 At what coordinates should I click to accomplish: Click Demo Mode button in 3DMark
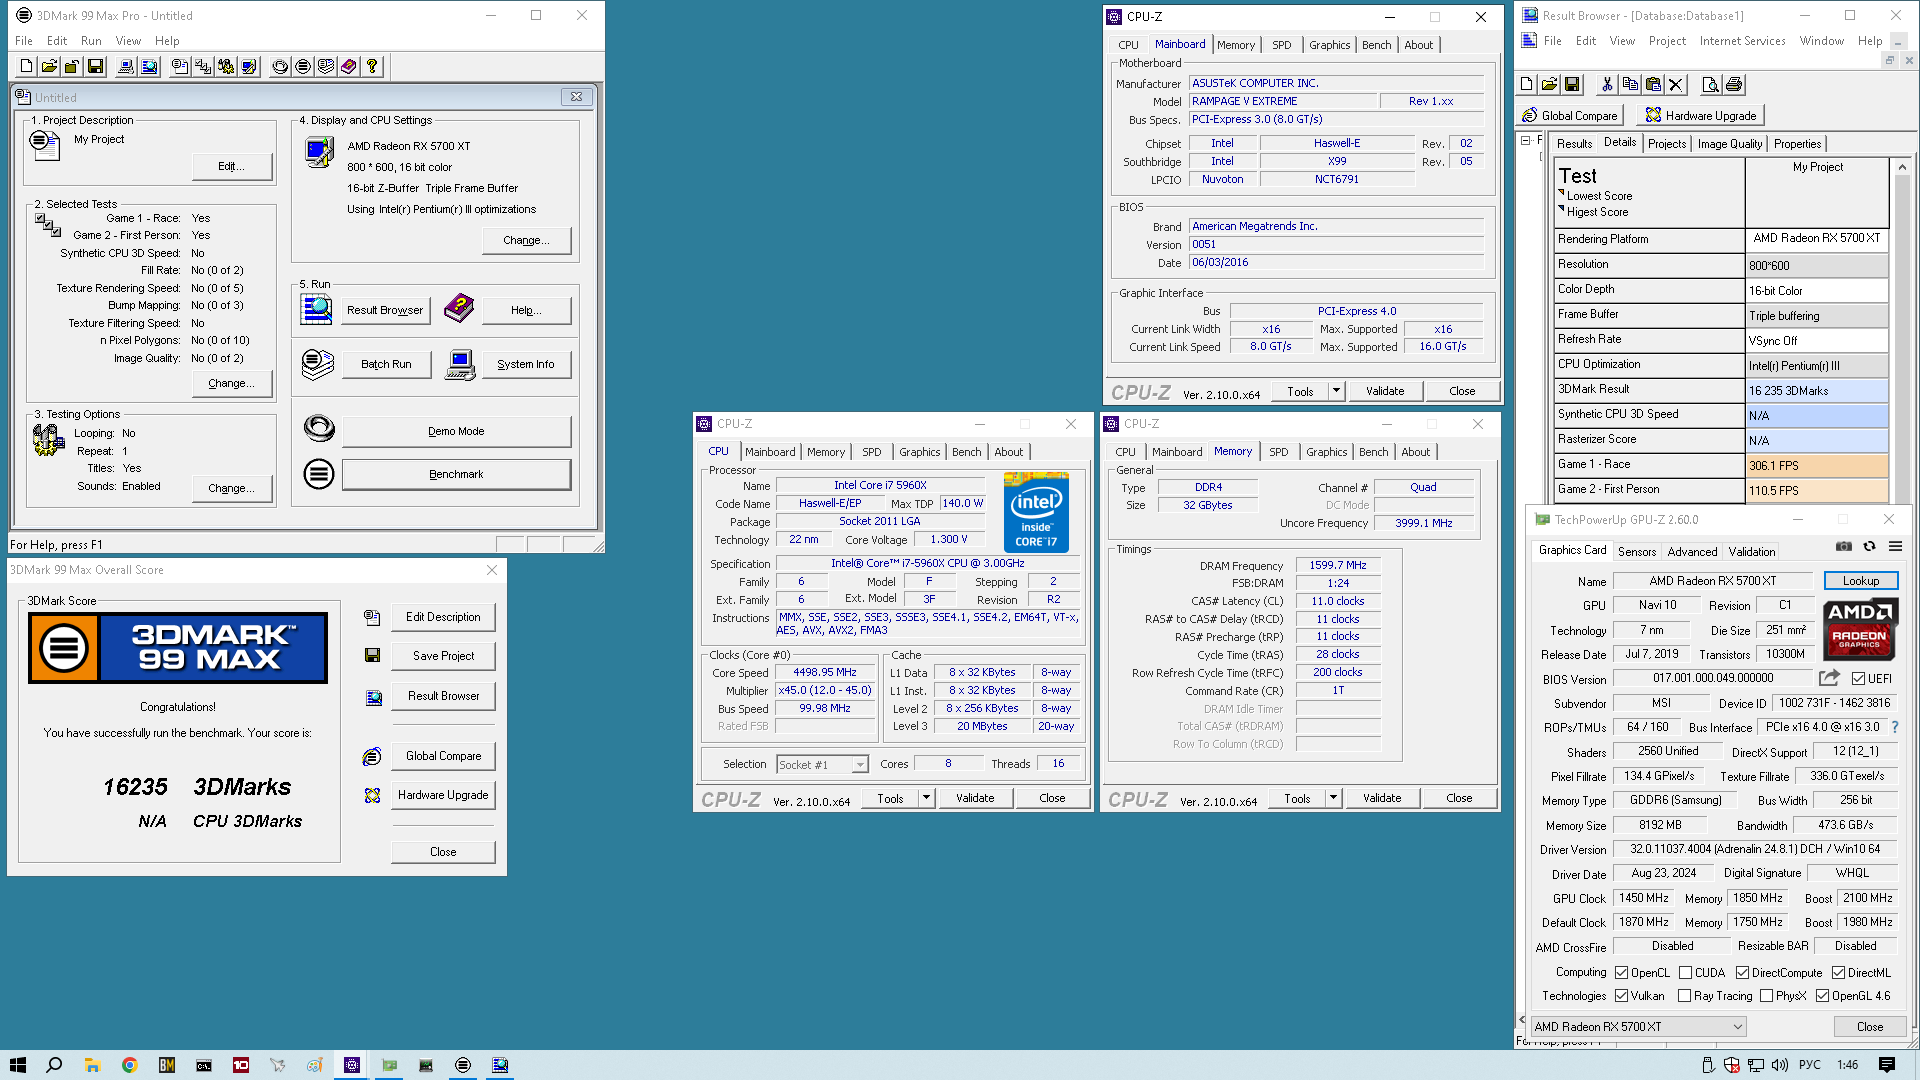coord(456,431)
